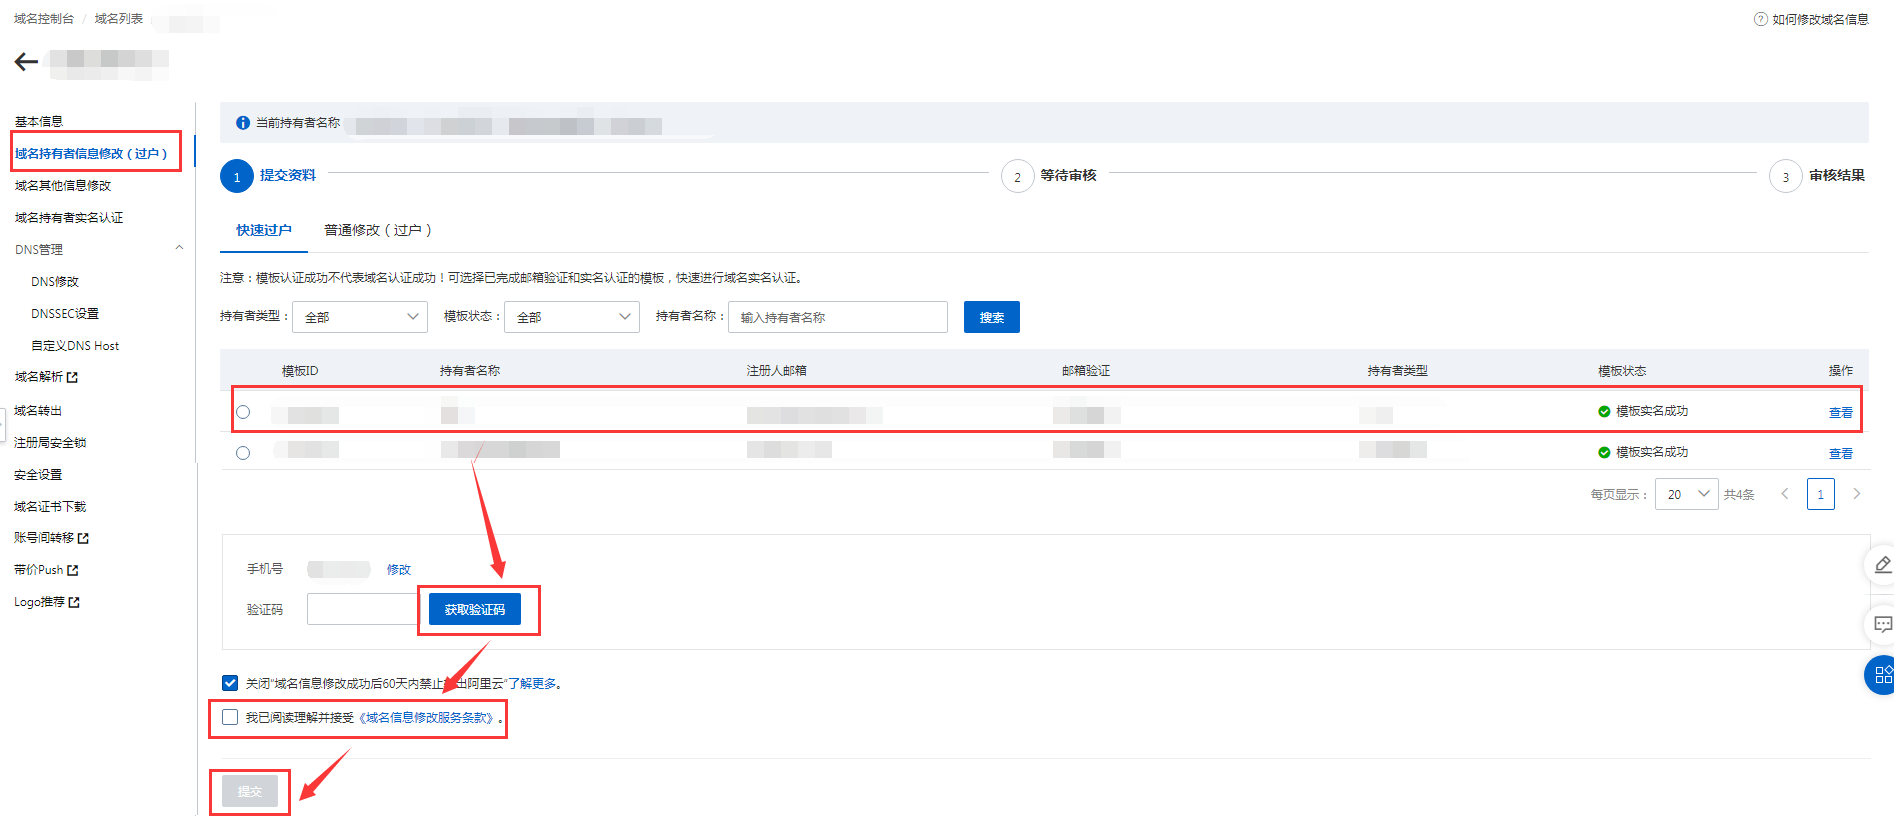Check 我已阅读理解并接受 agreement checkbox
This screenshot has width=1894, height=825.
[x=230, y=717]
